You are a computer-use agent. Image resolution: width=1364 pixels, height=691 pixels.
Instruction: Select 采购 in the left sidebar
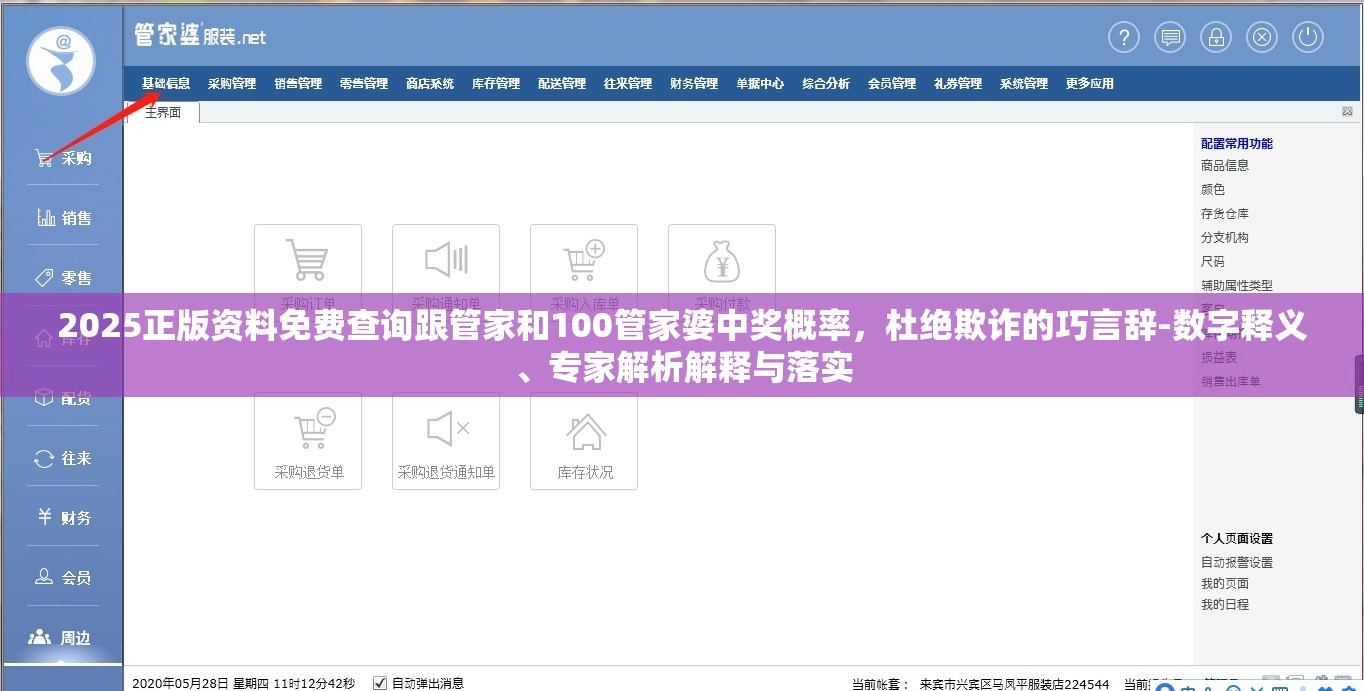point(62,158)
